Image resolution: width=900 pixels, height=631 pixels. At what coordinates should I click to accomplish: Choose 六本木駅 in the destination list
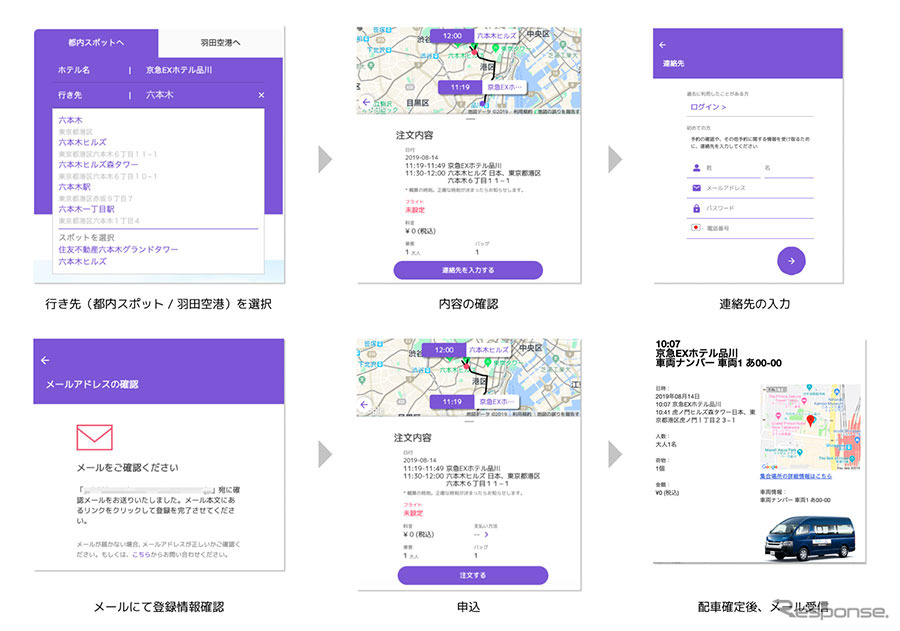click(76, 186)
